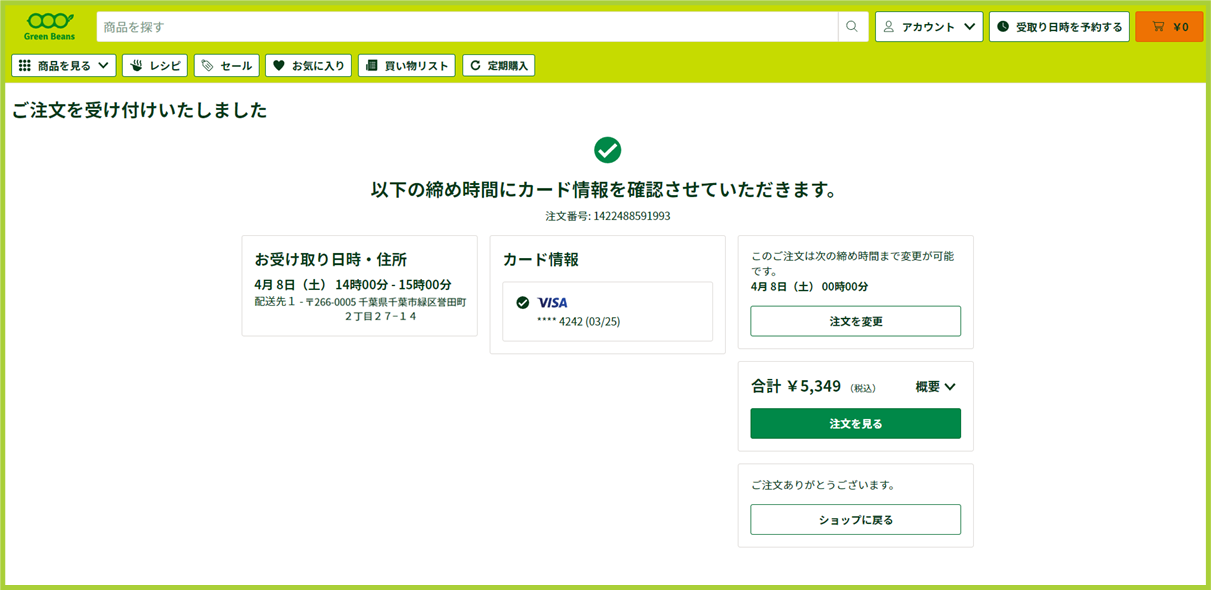
Task: Click the green 注文を見る button
Action: [x=856, y=423]
